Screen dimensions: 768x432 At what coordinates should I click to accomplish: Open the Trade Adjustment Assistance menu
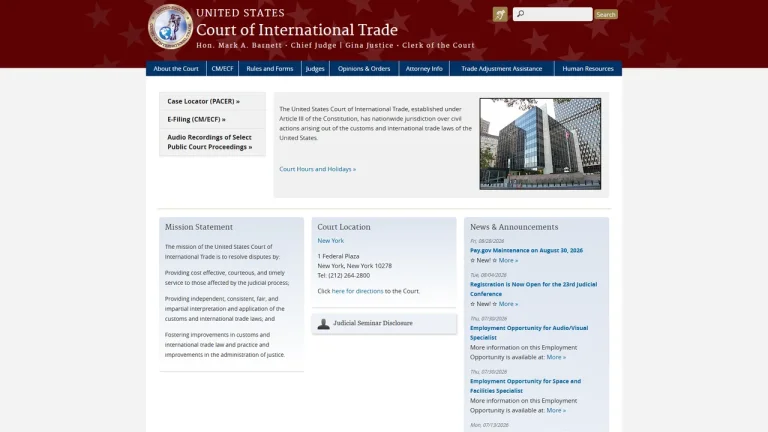click(502, 69)
